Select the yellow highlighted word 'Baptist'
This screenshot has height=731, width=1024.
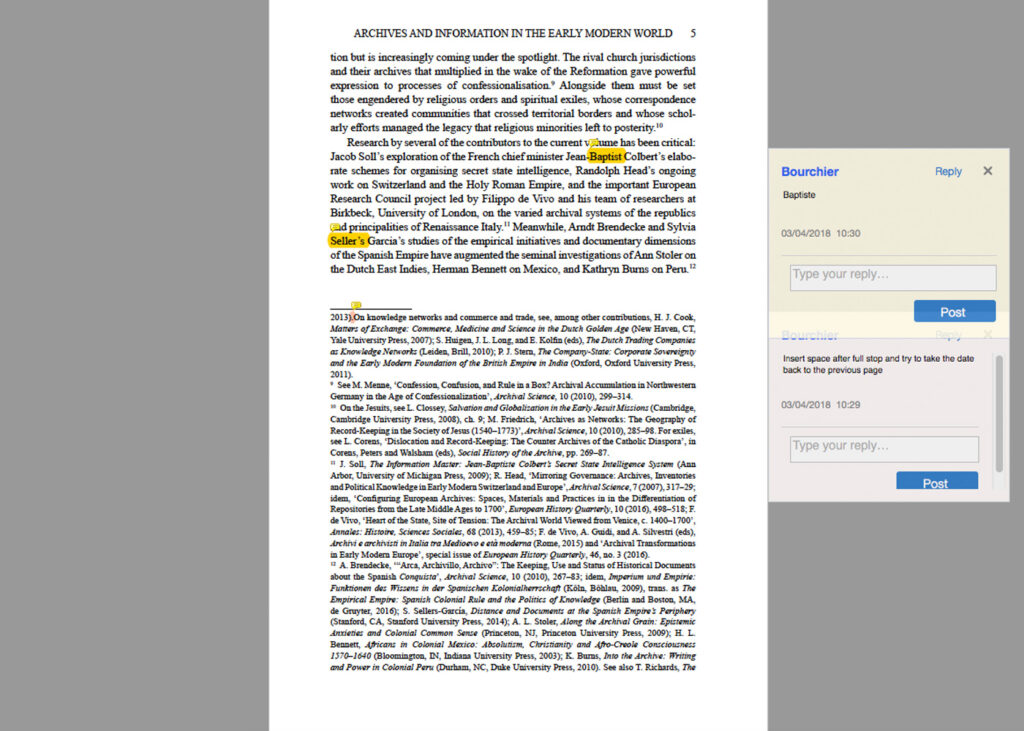(606, 157)
